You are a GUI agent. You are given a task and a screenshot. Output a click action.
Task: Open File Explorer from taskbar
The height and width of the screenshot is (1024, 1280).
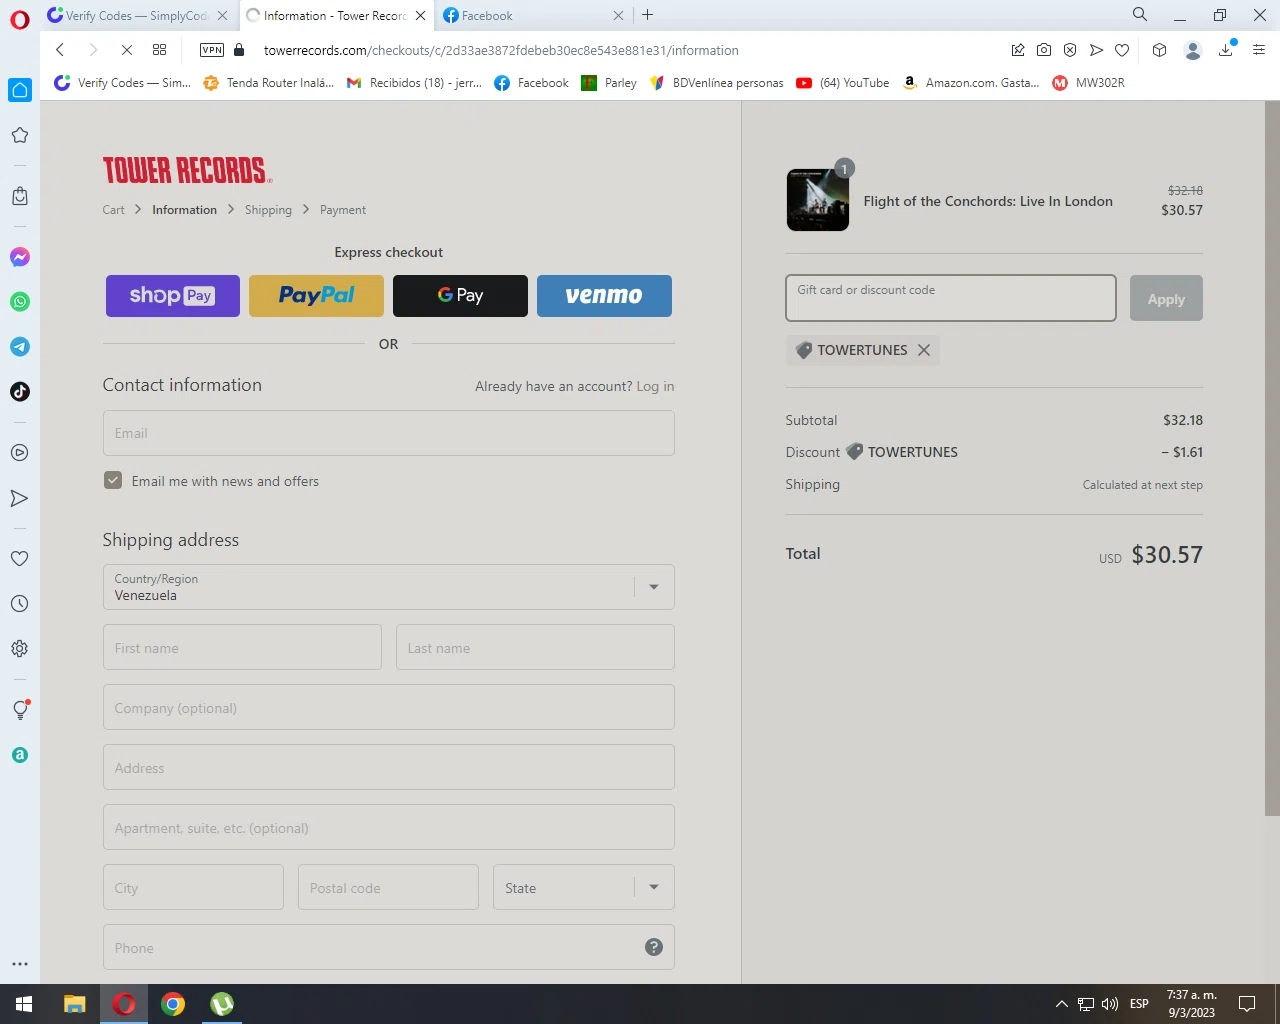pos(75,1004)
